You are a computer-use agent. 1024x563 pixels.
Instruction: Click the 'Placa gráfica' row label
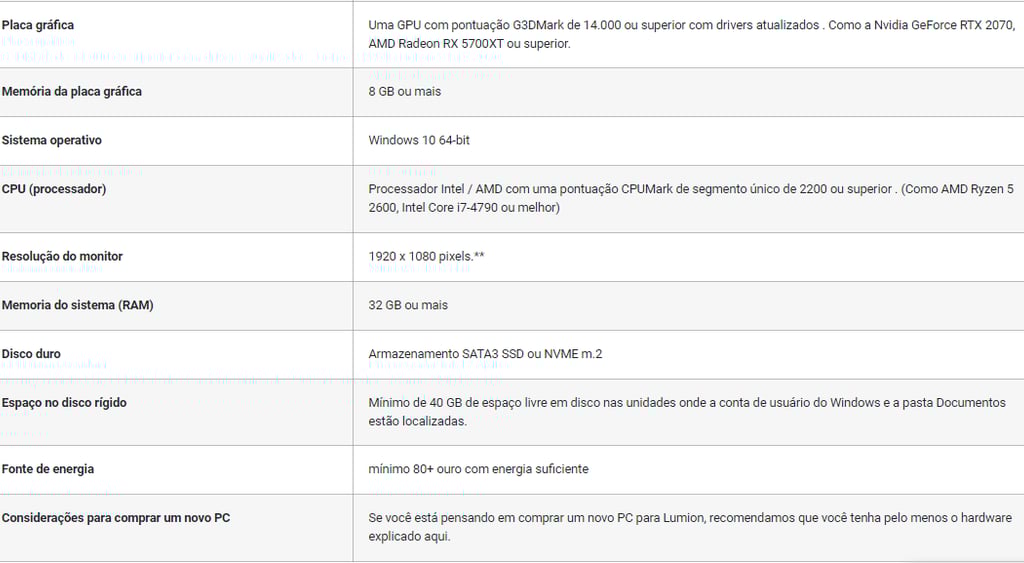[x=38, y=25]
